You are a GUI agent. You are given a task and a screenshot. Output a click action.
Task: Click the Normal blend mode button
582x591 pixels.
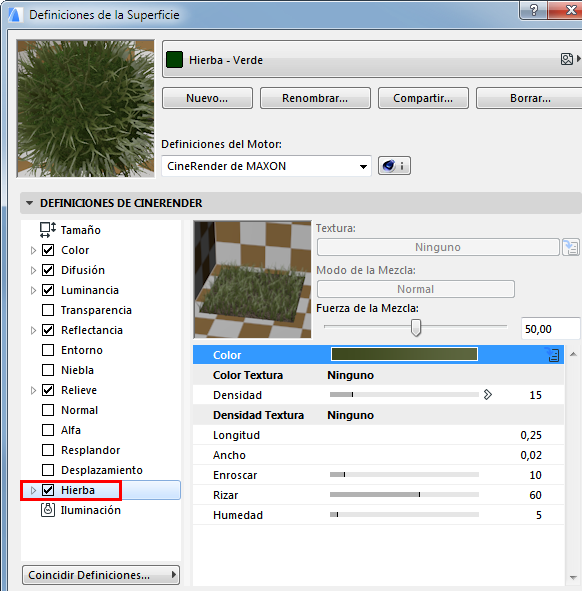416,289
